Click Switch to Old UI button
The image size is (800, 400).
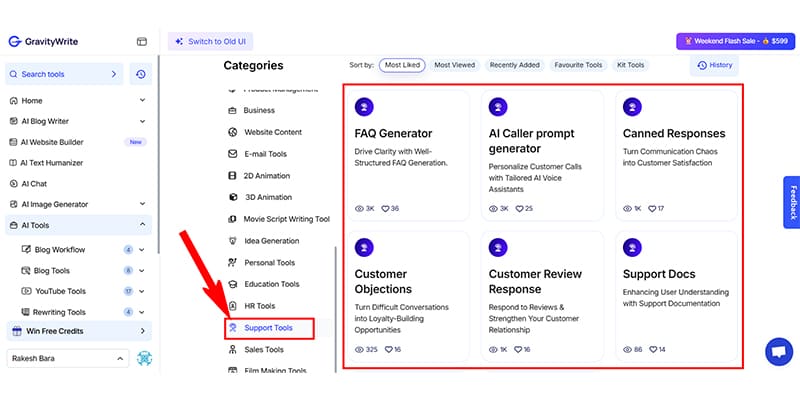click(210, 42)
